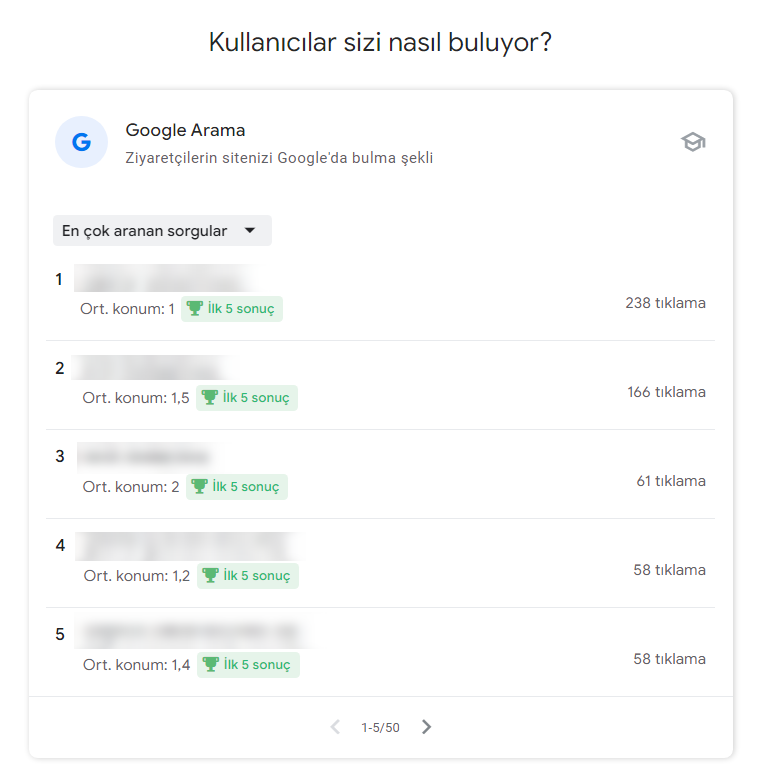Click trophy icon in first query row
The height and width of the screenshot is (777, 766).
tap(194, 308)
